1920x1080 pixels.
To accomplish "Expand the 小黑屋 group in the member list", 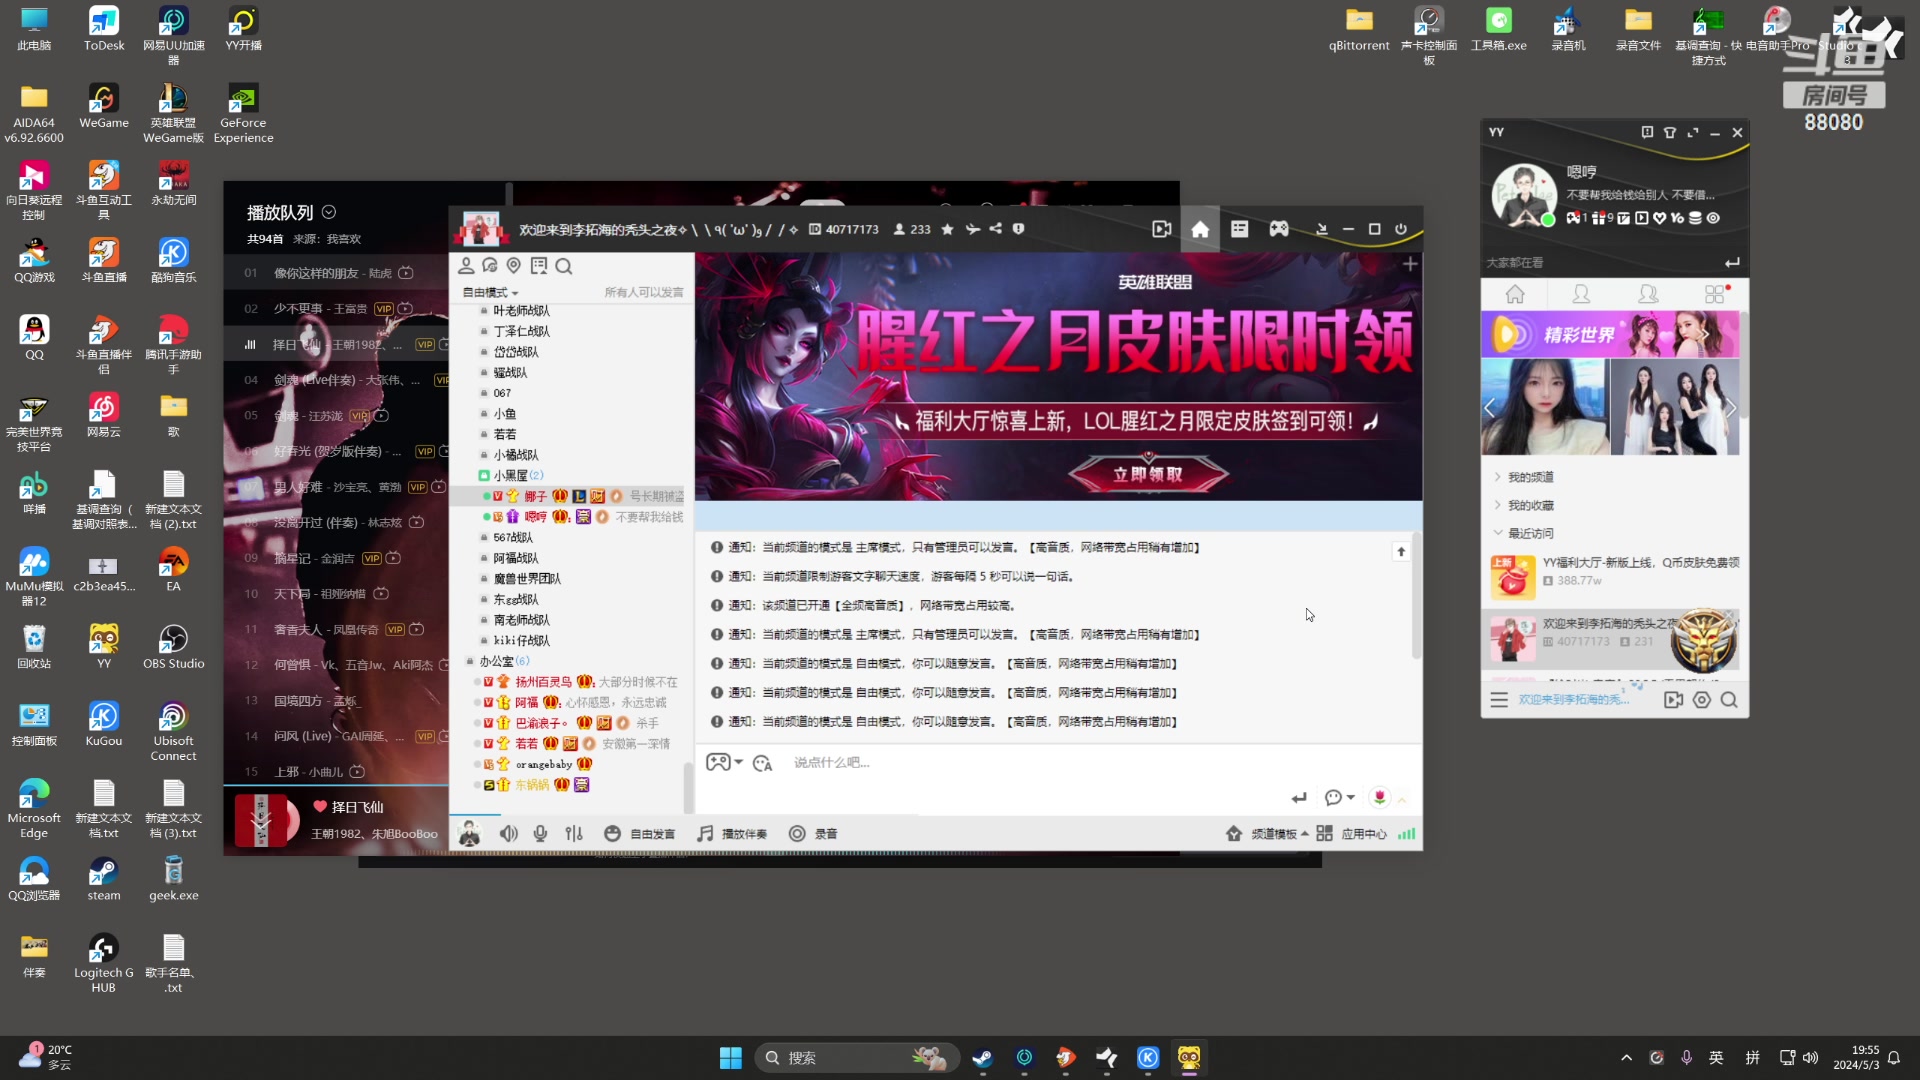I will (511, 475).
